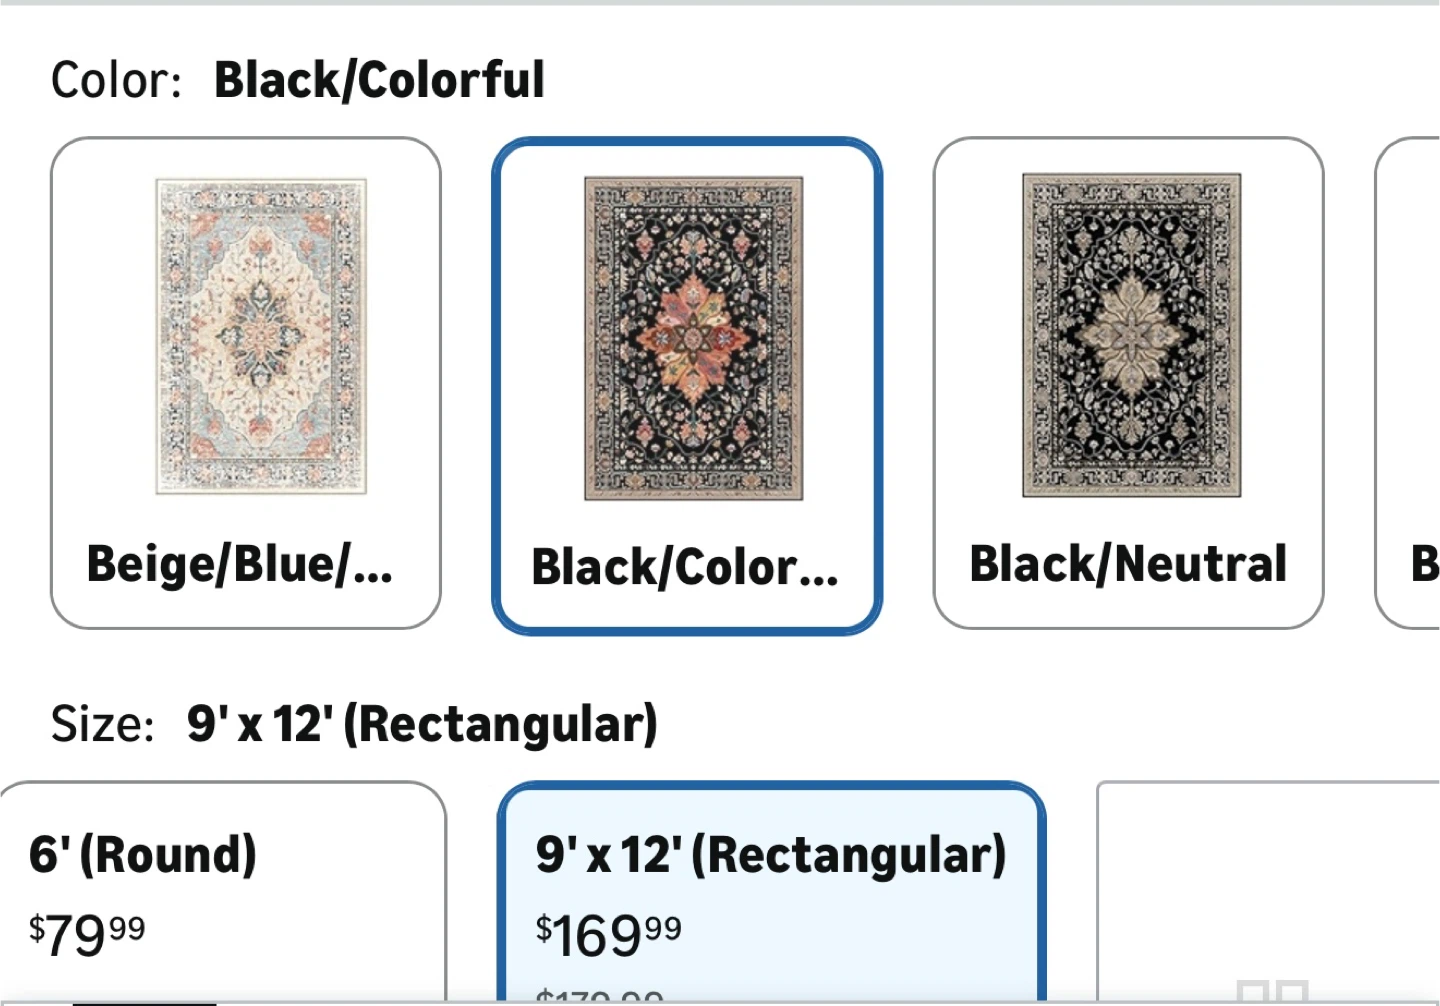Click the 'Black/Neutral' swatch label text
The height and width of the screenshot is (1006, 1440).
pyautogui.click(x=1128, y=564)
